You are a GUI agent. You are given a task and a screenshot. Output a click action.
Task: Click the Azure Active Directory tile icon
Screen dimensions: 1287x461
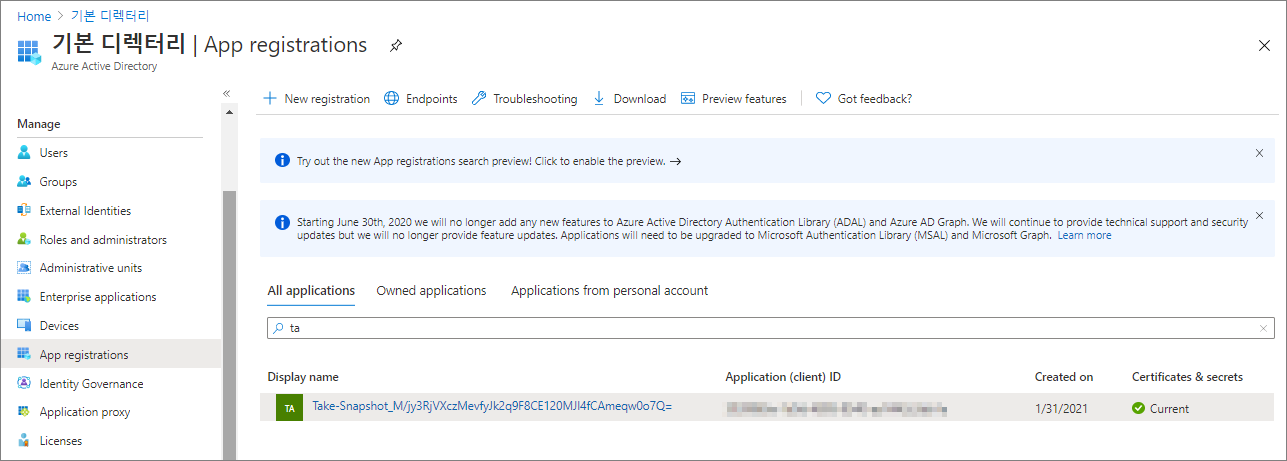(x=29, y=53)
